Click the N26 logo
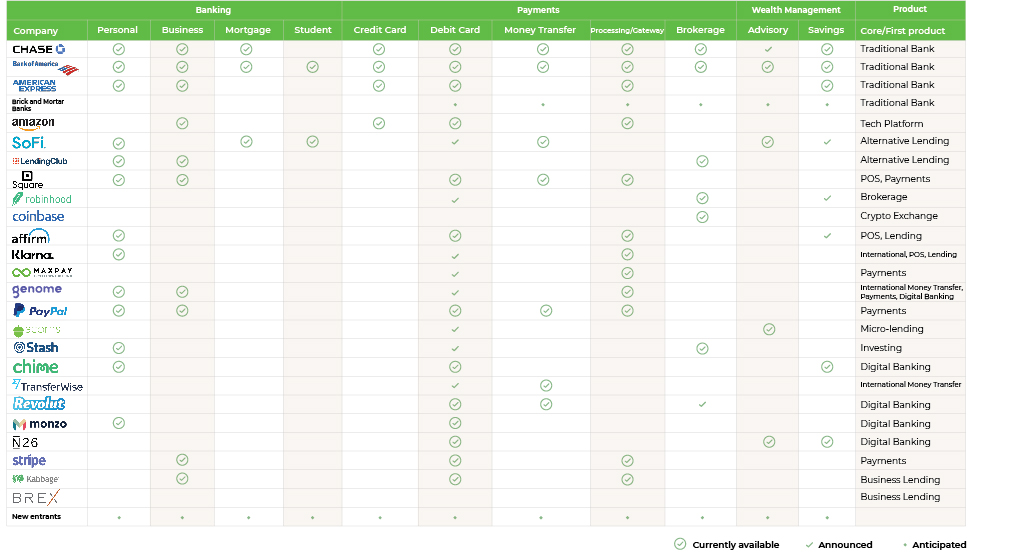The image size is (1015, 555). click(x=25, y=443)
